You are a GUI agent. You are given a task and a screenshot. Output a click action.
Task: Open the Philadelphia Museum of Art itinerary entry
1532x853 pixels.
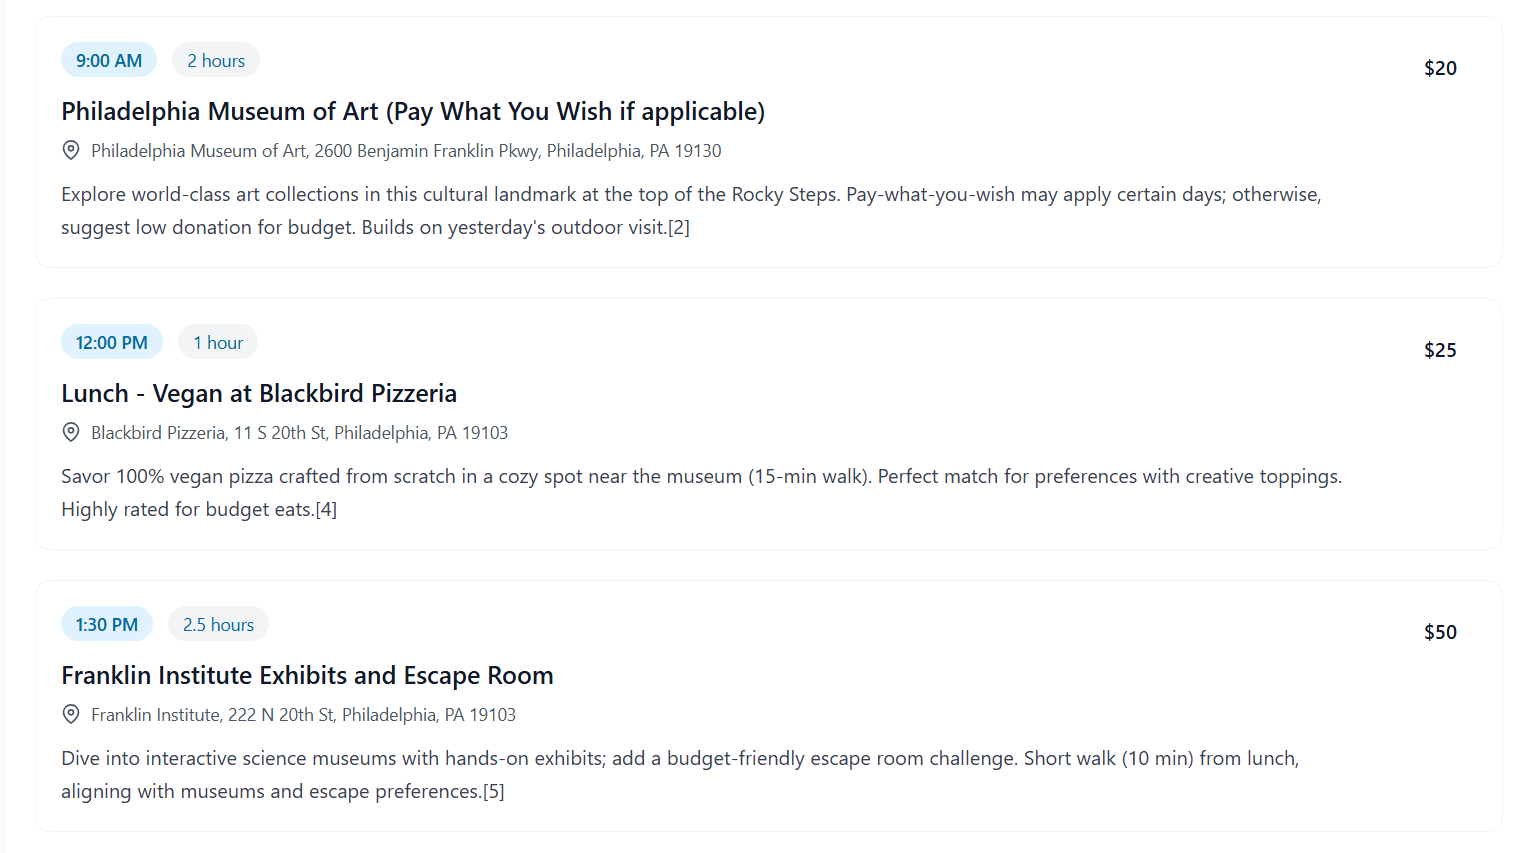413,111
